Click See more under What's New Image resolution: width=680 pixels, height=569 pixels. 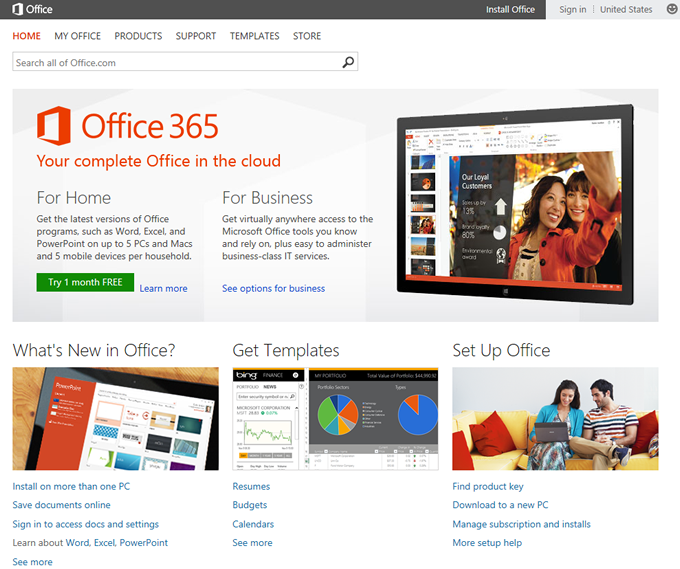coord(33,562)
